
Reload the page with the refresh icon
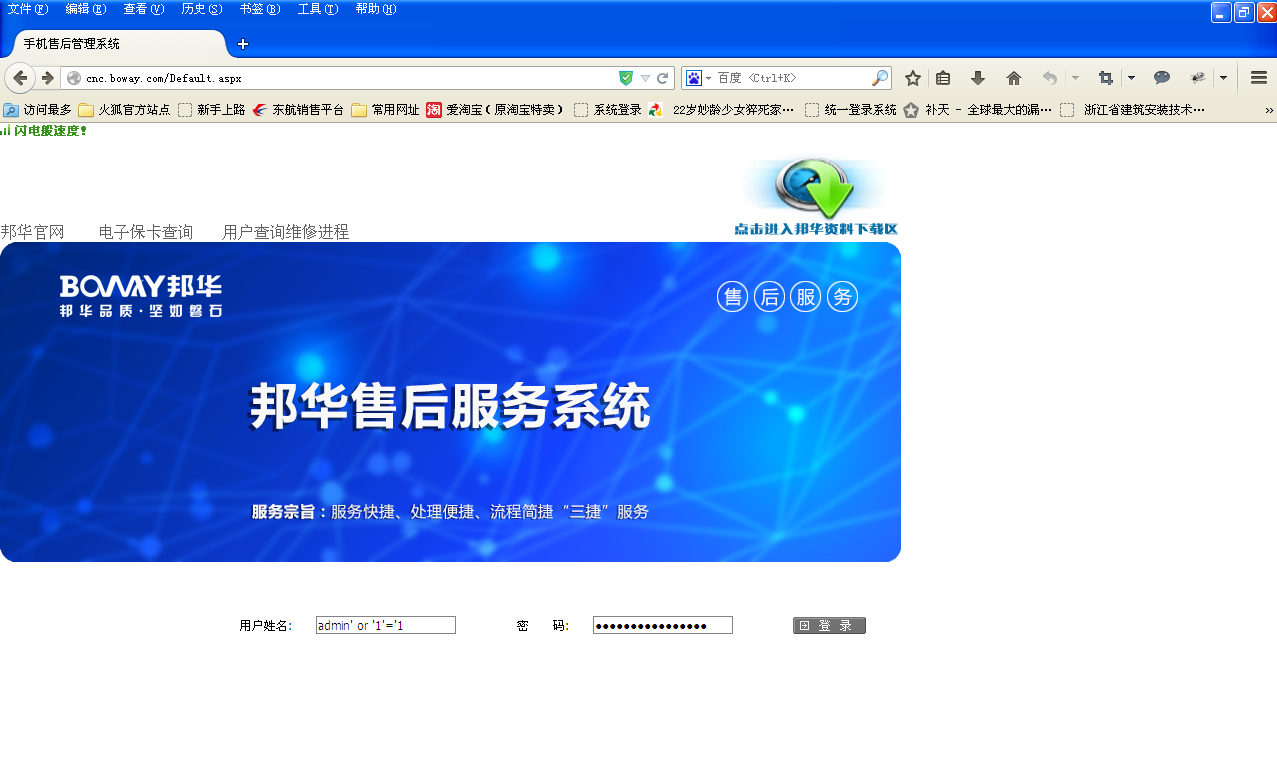point(662,78)
